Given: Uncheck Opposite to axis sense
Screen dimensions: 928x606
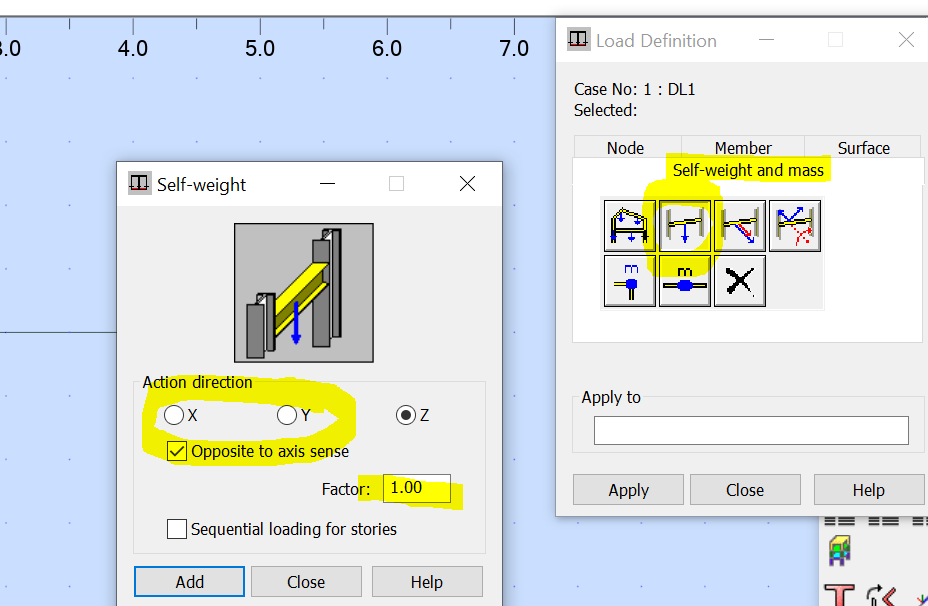Looking at the screenshot, I should coord(176,451).
